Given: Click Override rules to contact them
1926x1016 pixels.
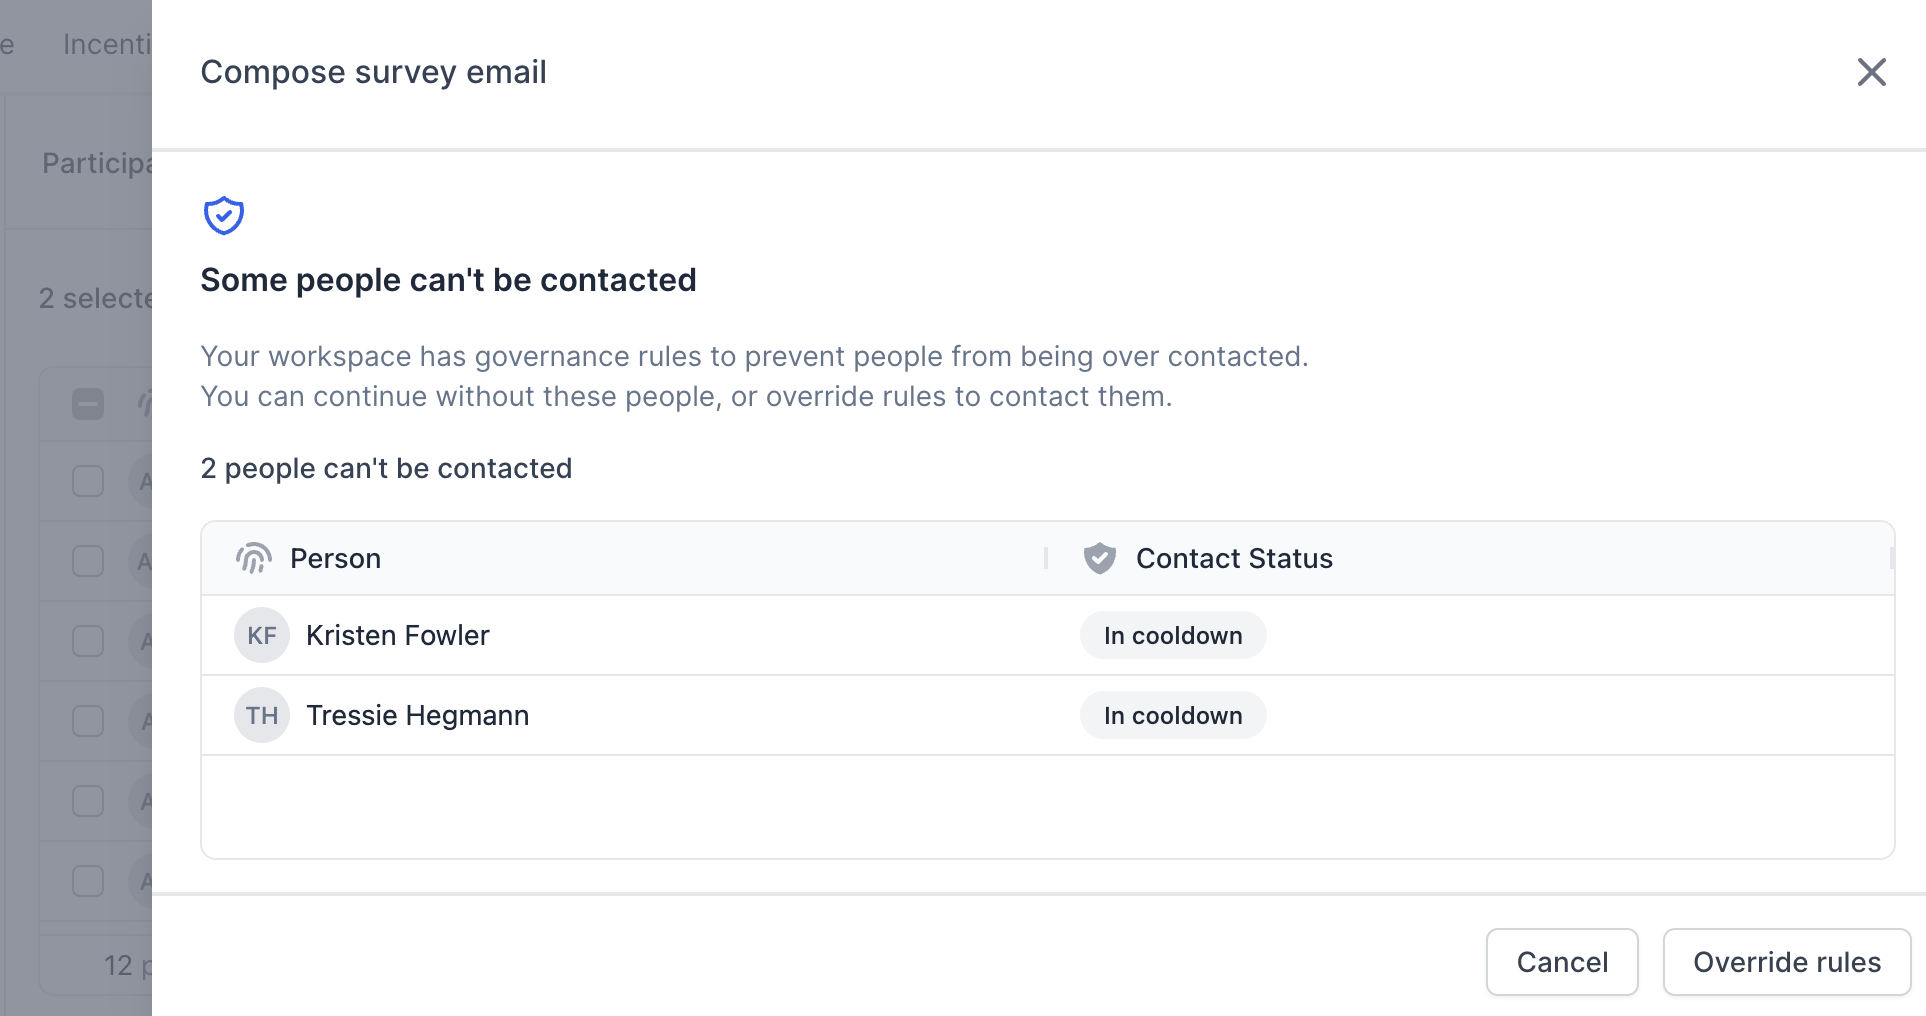Looking at the screenshot, I should (x=1786, y=962).
